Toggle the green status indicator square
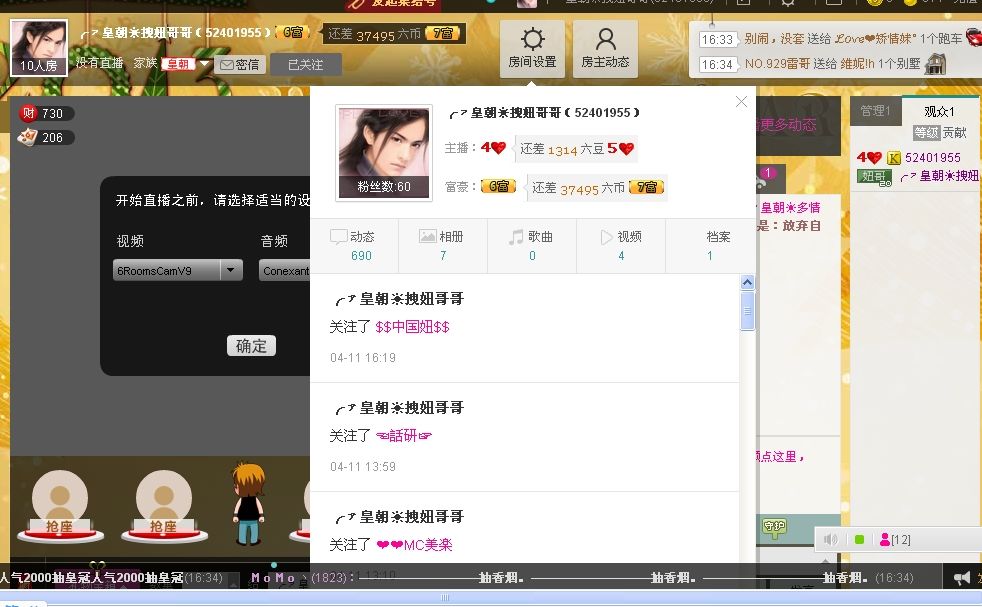 [859, 540]
